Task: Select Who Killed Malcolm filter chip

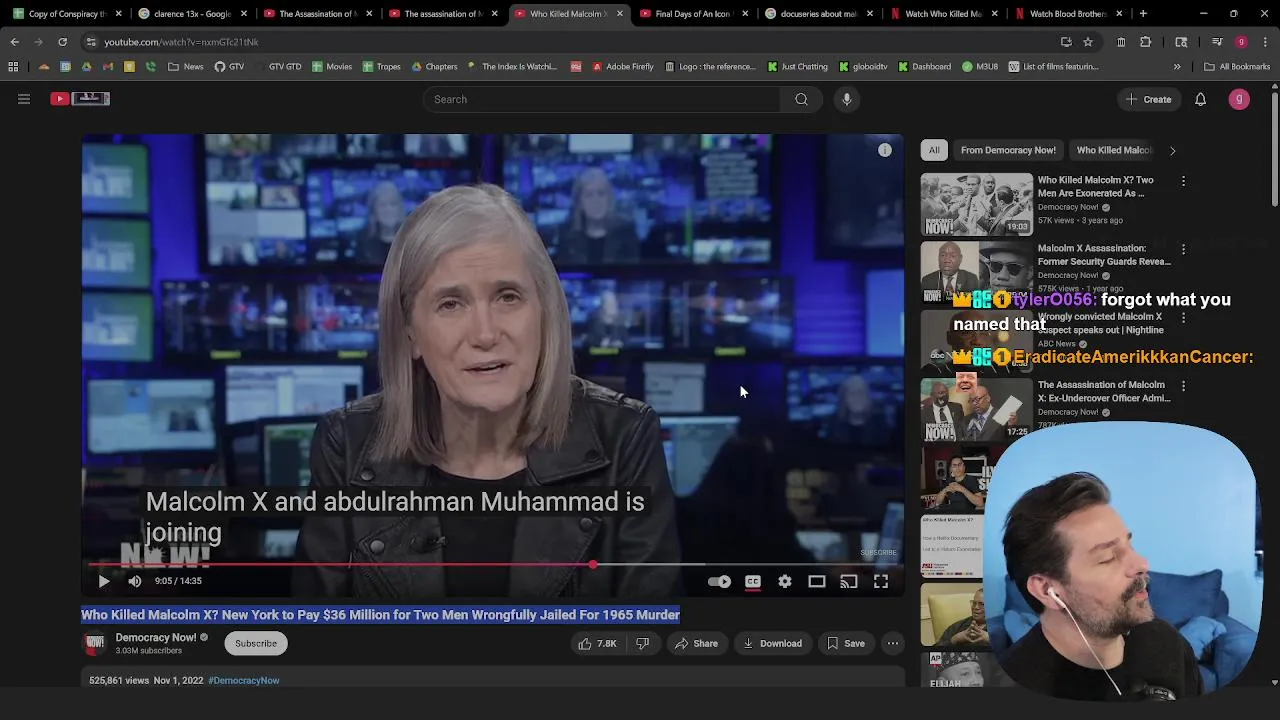Action: [1114, 150]
